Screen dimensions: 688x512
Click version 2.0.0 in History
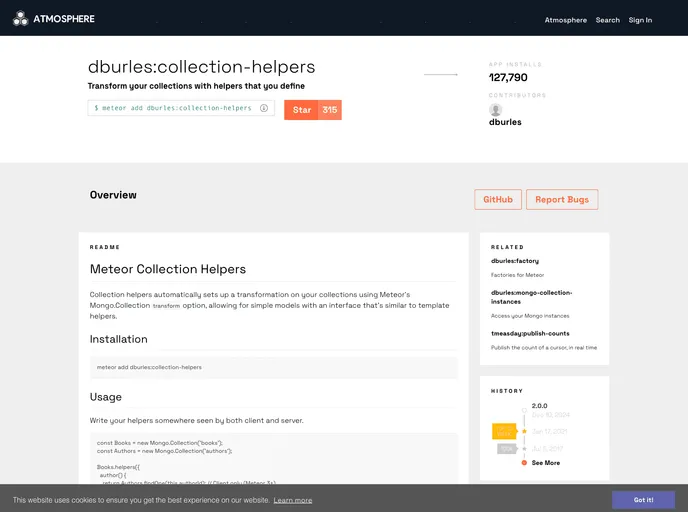[539, 406]
